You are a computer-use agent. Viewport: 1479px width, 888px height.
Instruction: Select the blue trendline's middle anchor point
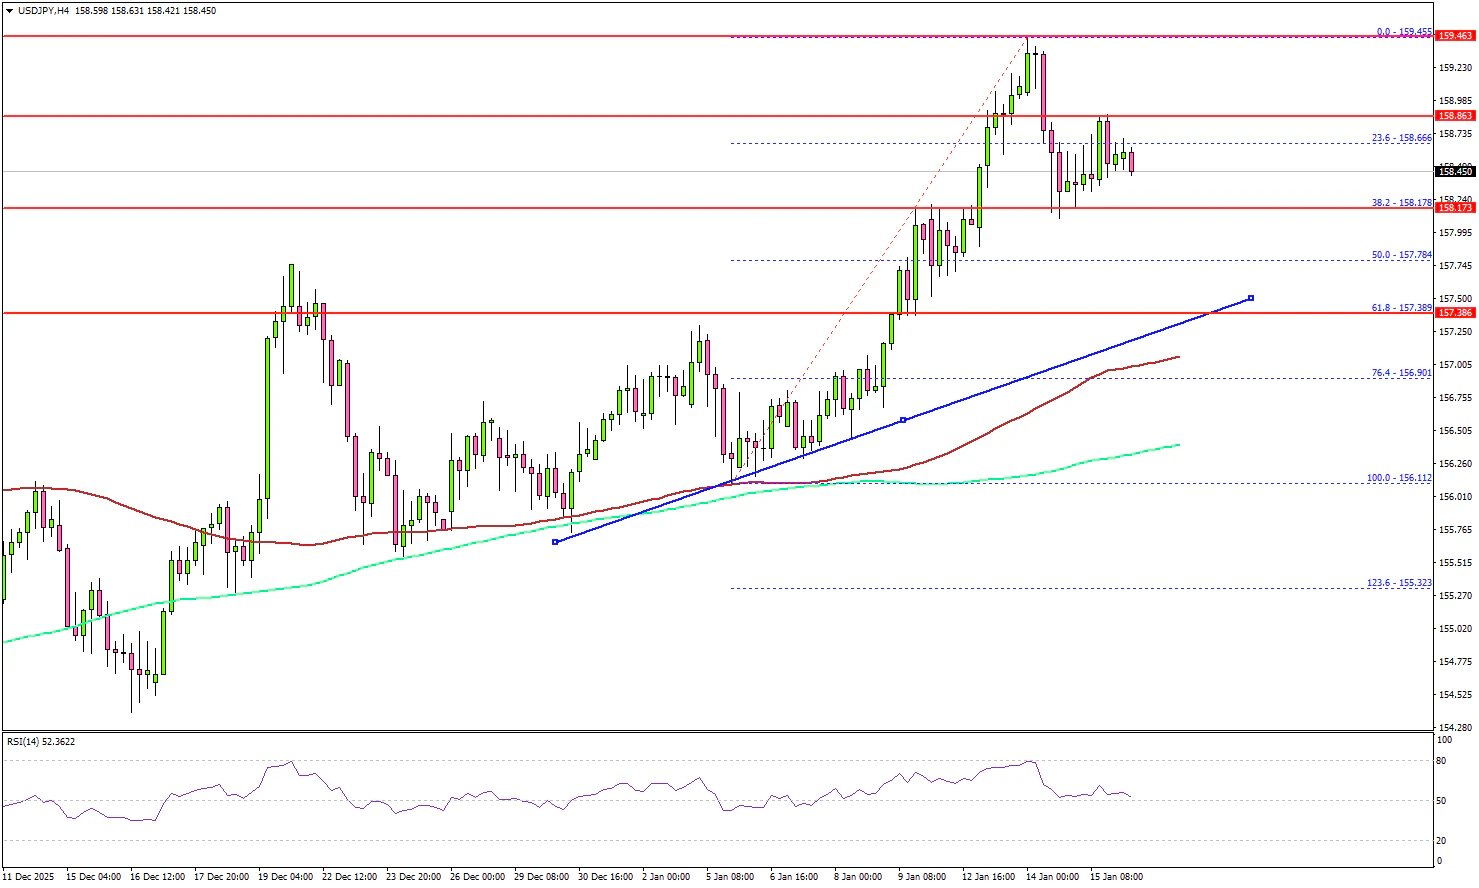[x=903, y=420]
